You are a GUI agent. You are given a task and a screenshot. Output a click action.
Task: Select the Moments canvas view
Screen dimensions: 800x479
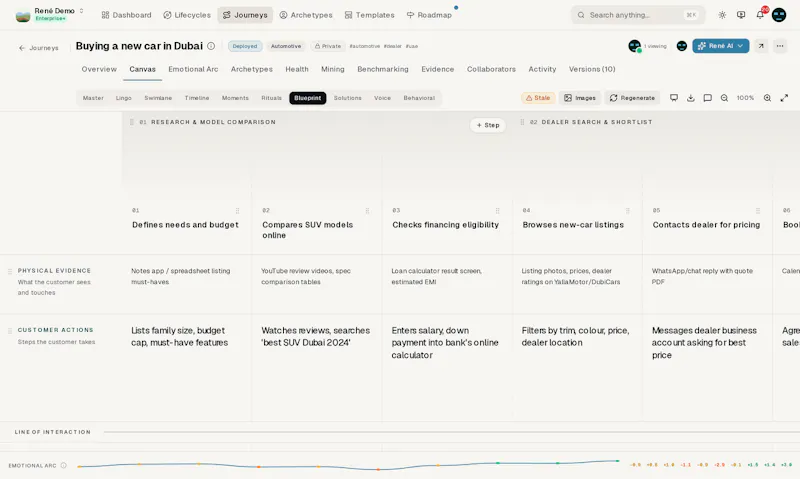[235, 98]
